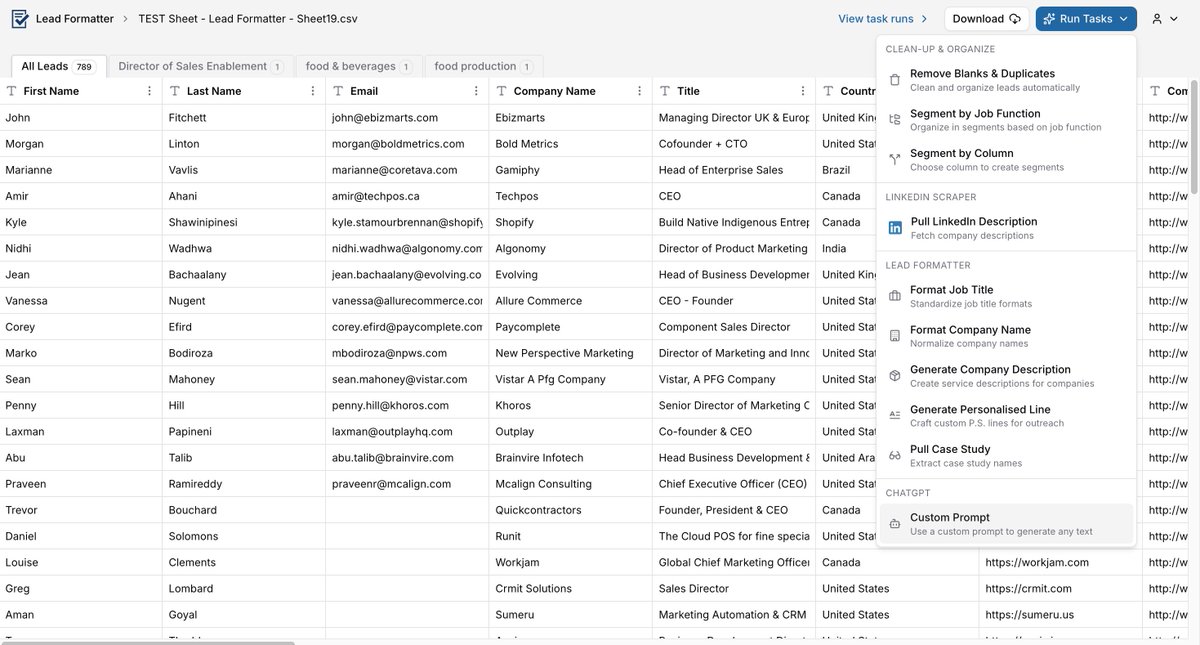Click the cell Brainvire Infotech

(x=570, y=457)
